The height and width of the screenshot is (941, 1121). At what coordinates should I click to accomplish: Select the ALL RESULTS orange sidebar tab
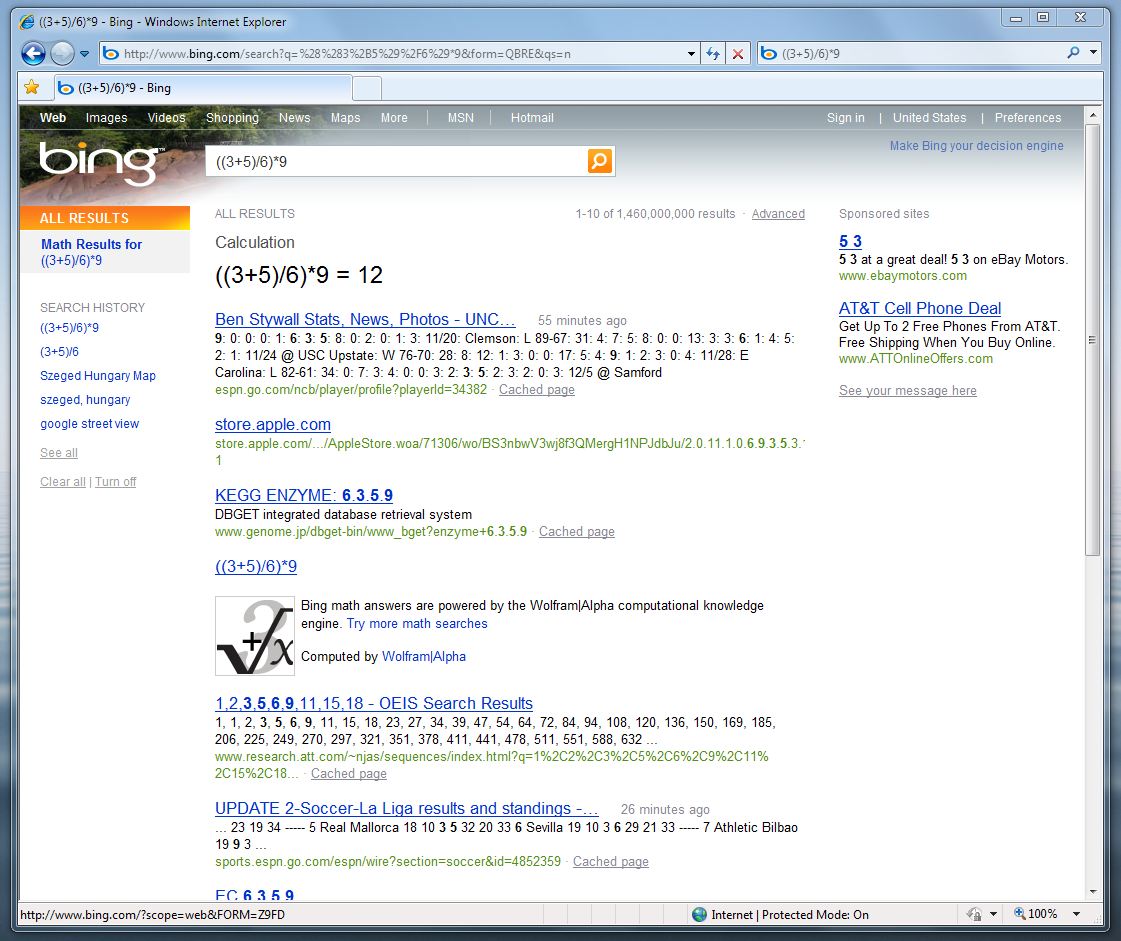(105, 218)
